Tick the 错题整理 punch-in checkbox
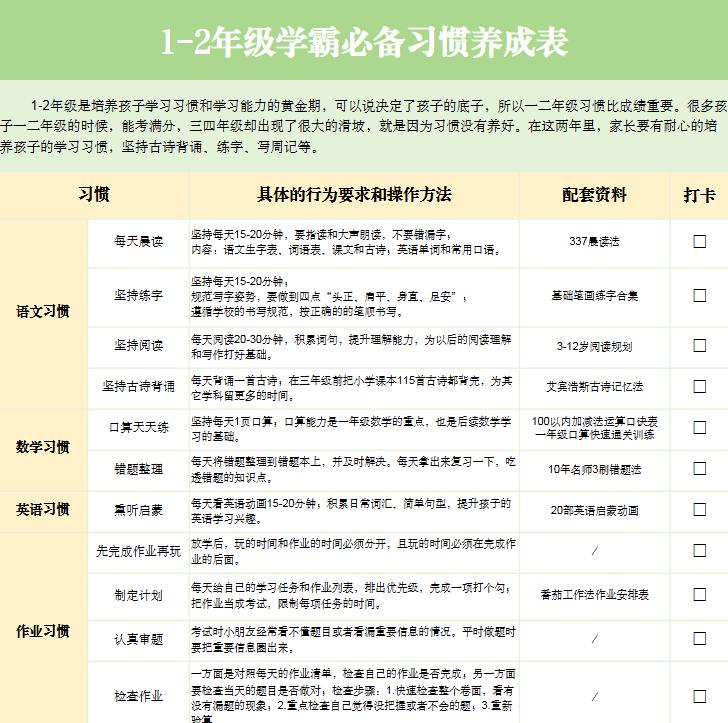Screen dimensions: 728x723 699,468
